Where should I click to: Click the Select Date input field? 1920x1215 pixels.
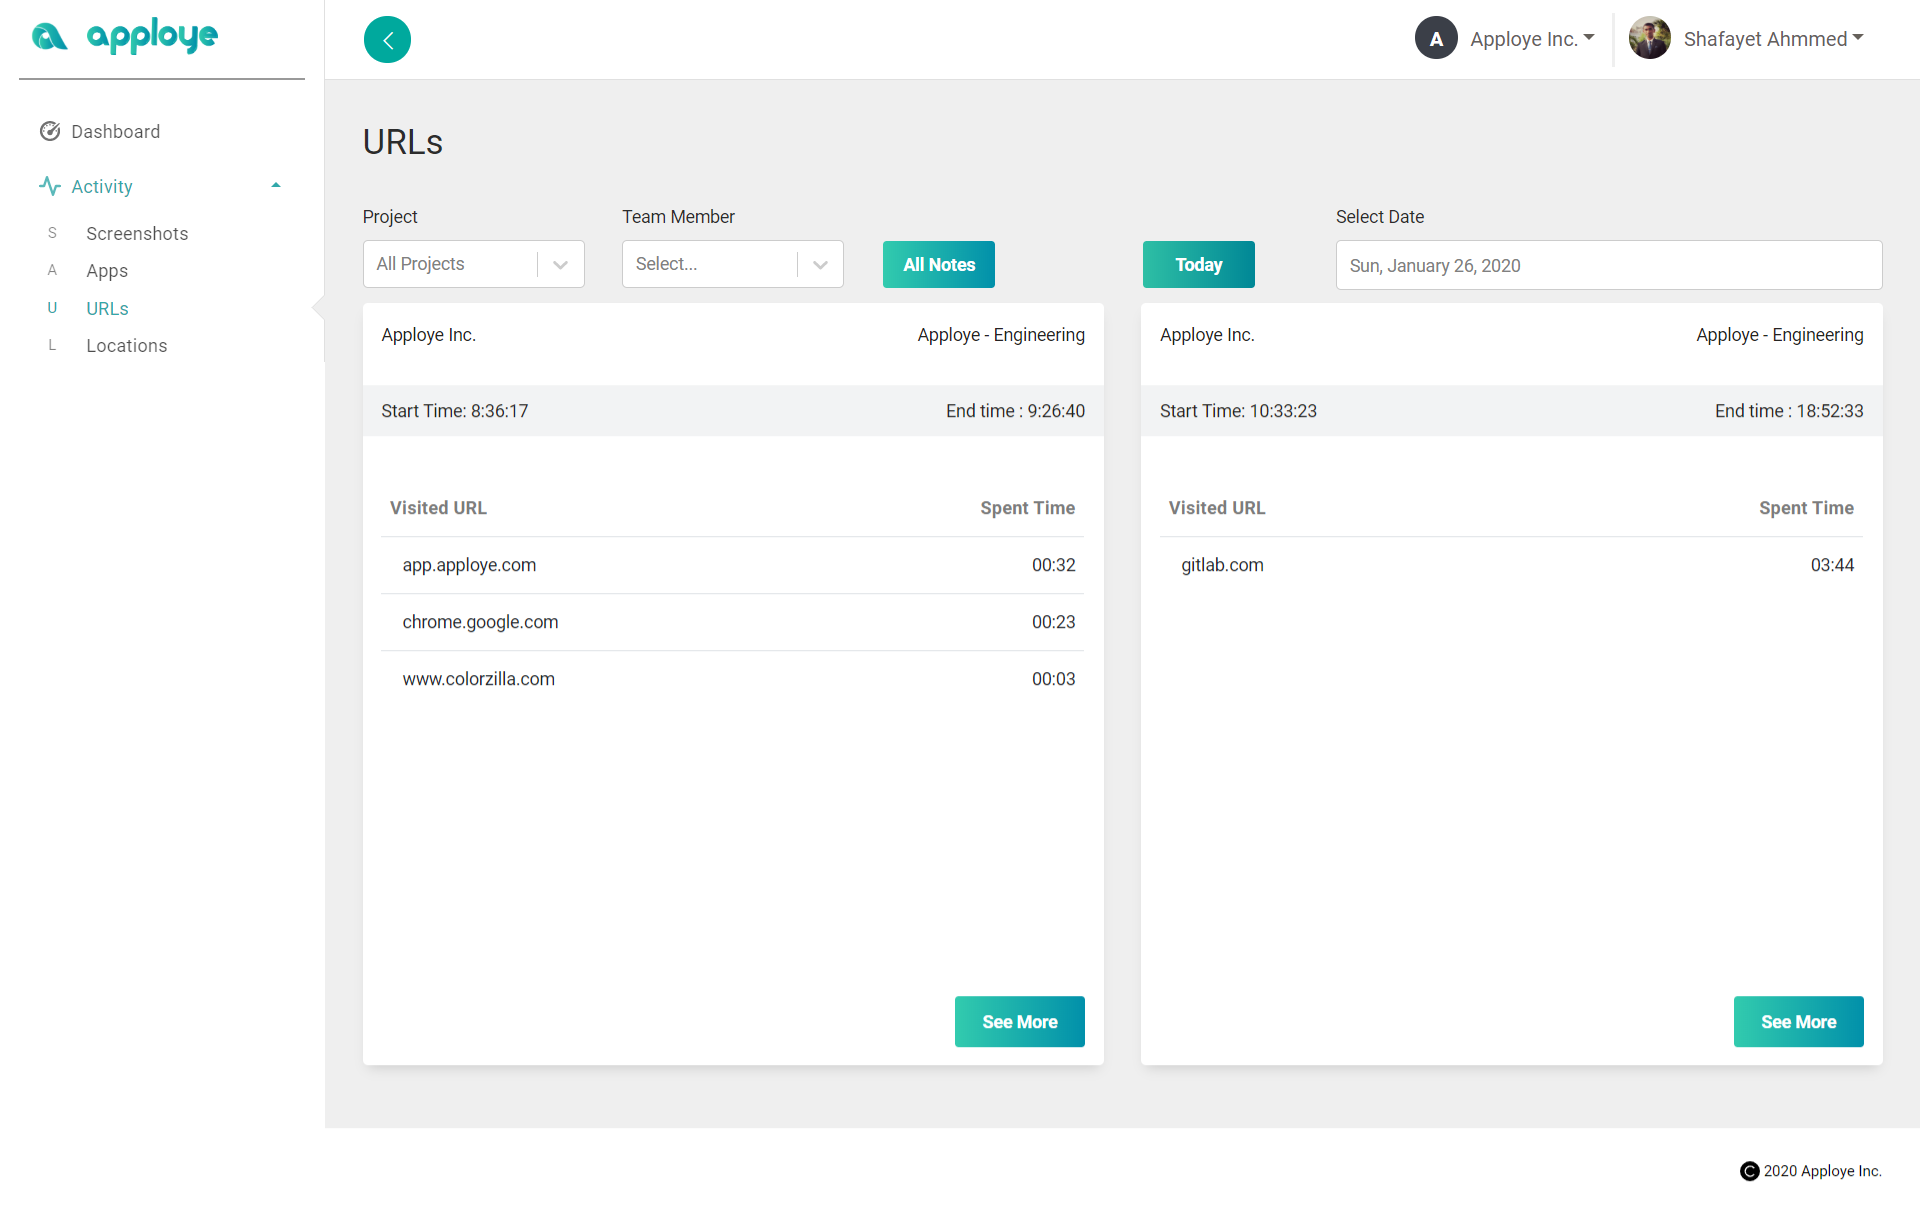coord(1608,265)
